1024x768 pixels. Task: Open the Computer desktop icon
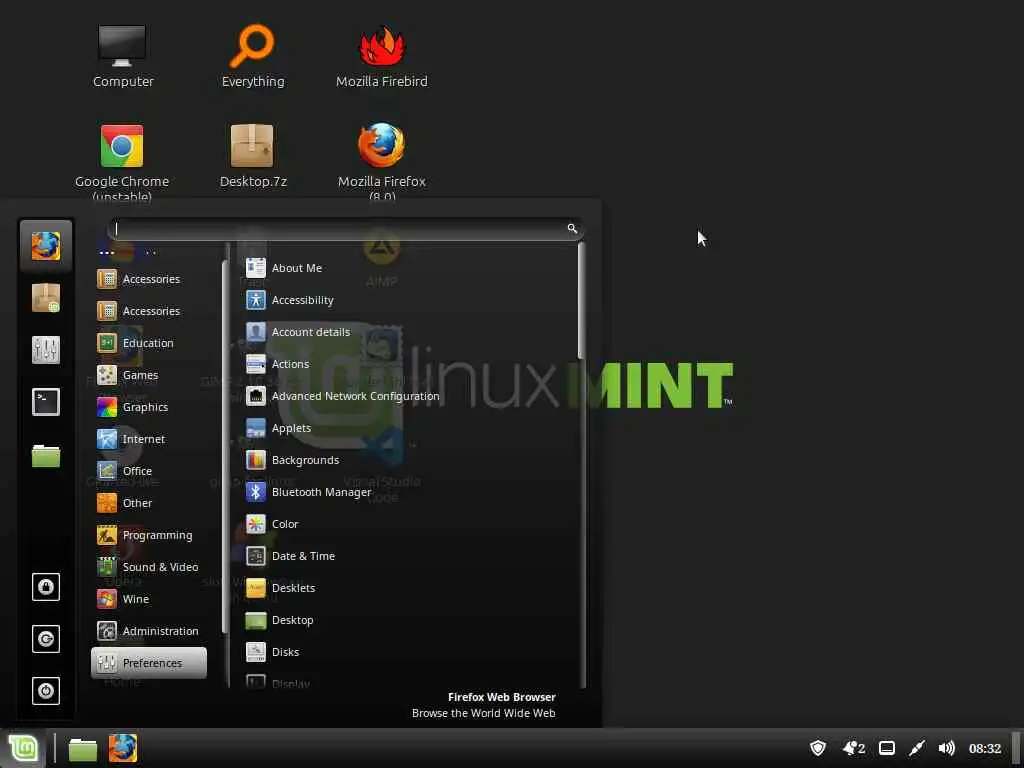tap(123, 57)
